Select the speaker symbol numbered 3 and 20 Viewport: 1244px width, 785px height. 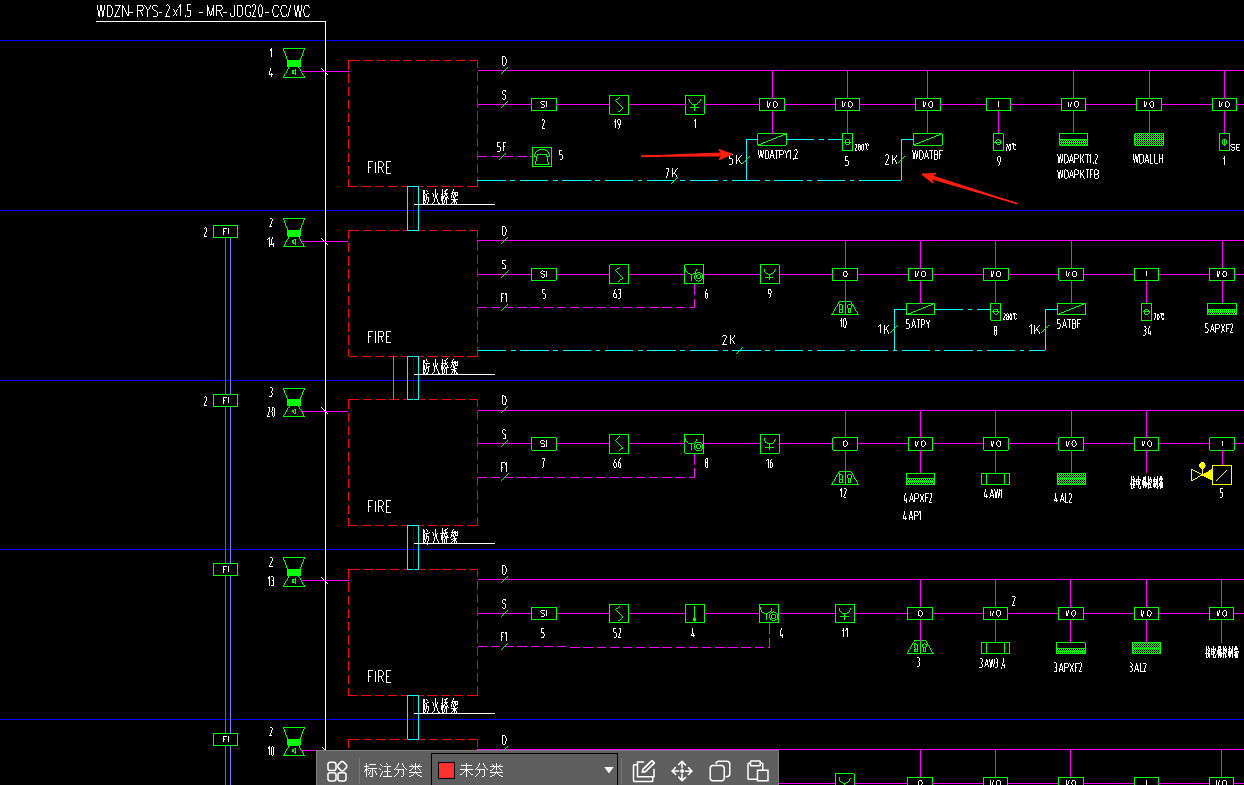pyautogui.click(x=294, y=402)
